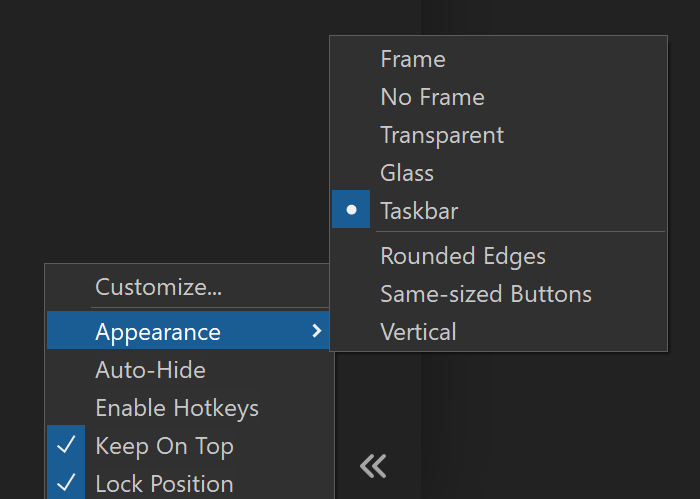
Task: Pick the Glass appearance style
Action: coord(407,173)
